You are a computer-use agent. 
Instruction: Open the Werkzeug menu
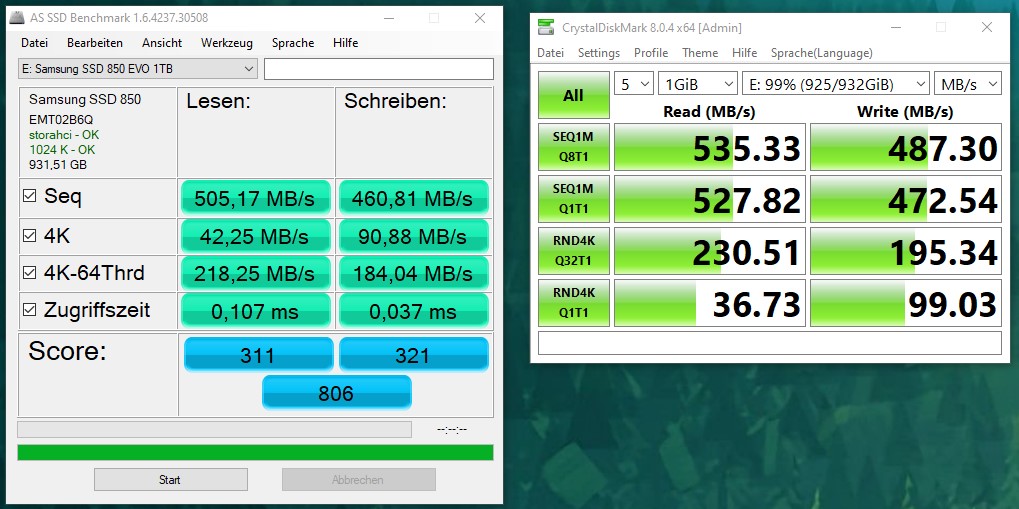click(x=227, y=43)
